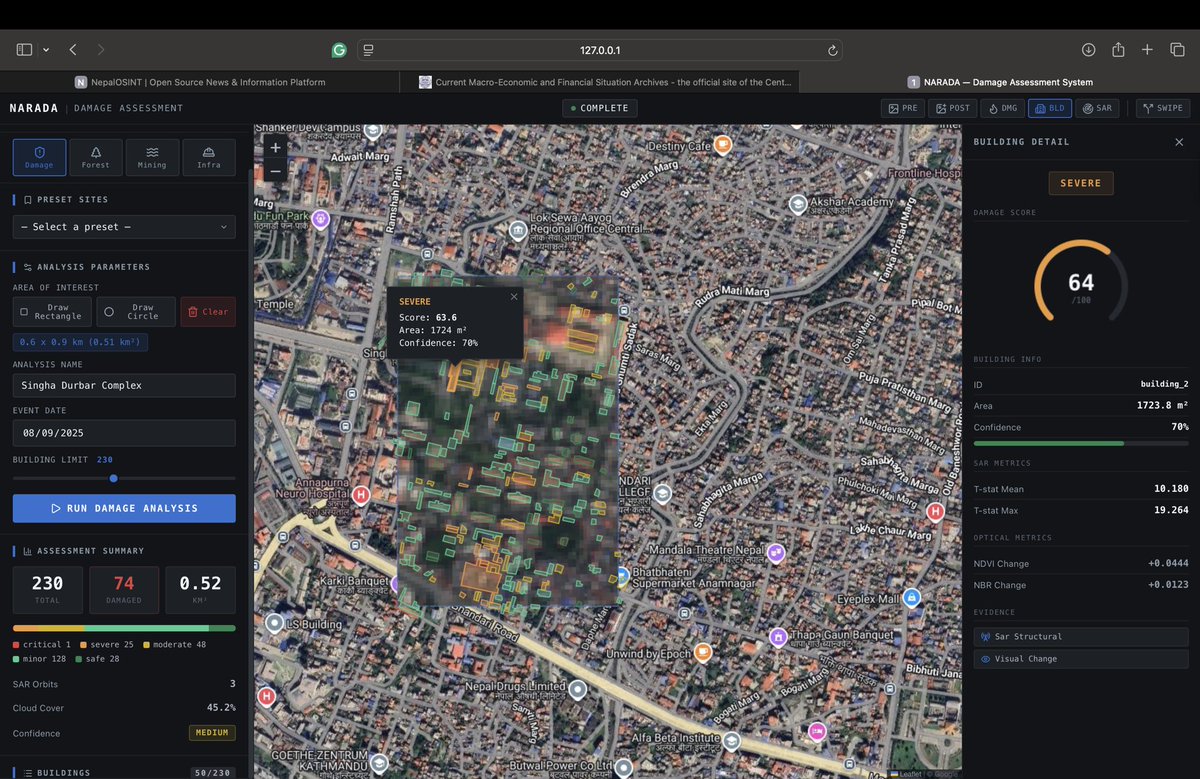Open Safari downloads icon
This screenshot has height=779, width=1200.
click(x=1089, y=50)
